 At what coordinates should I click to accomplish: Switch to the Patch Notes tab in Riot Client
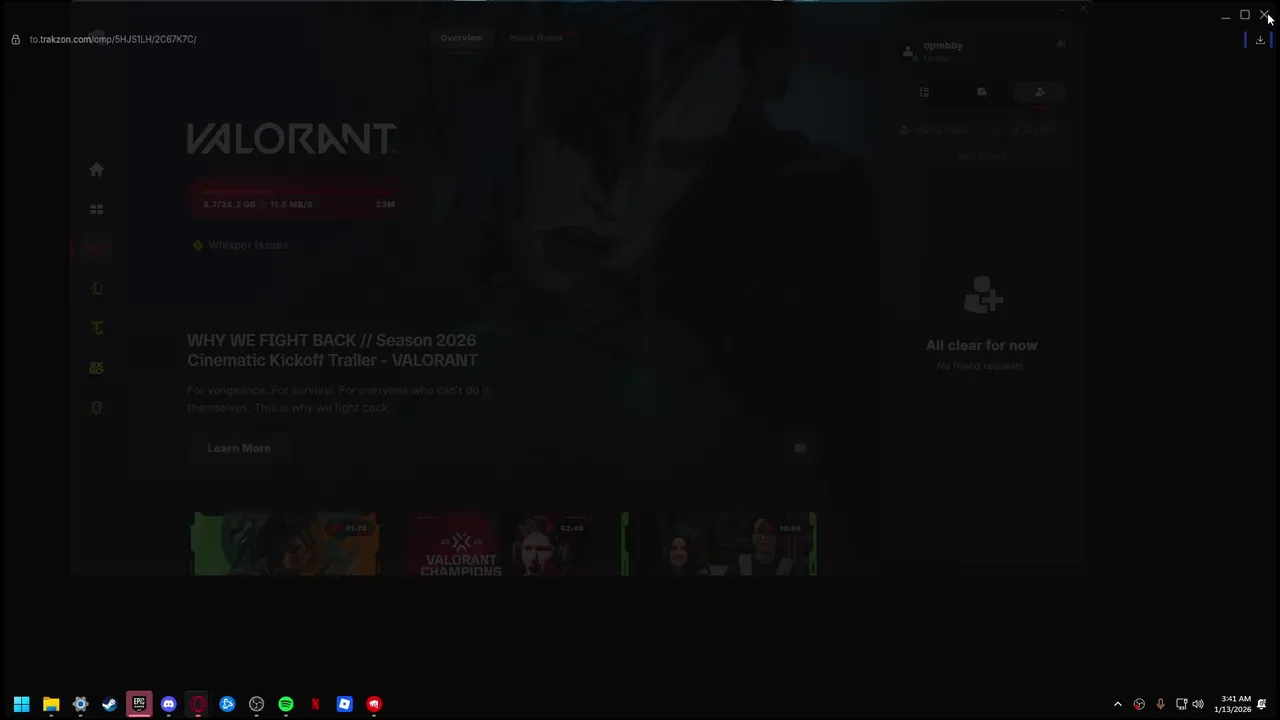tap(536, 38)
